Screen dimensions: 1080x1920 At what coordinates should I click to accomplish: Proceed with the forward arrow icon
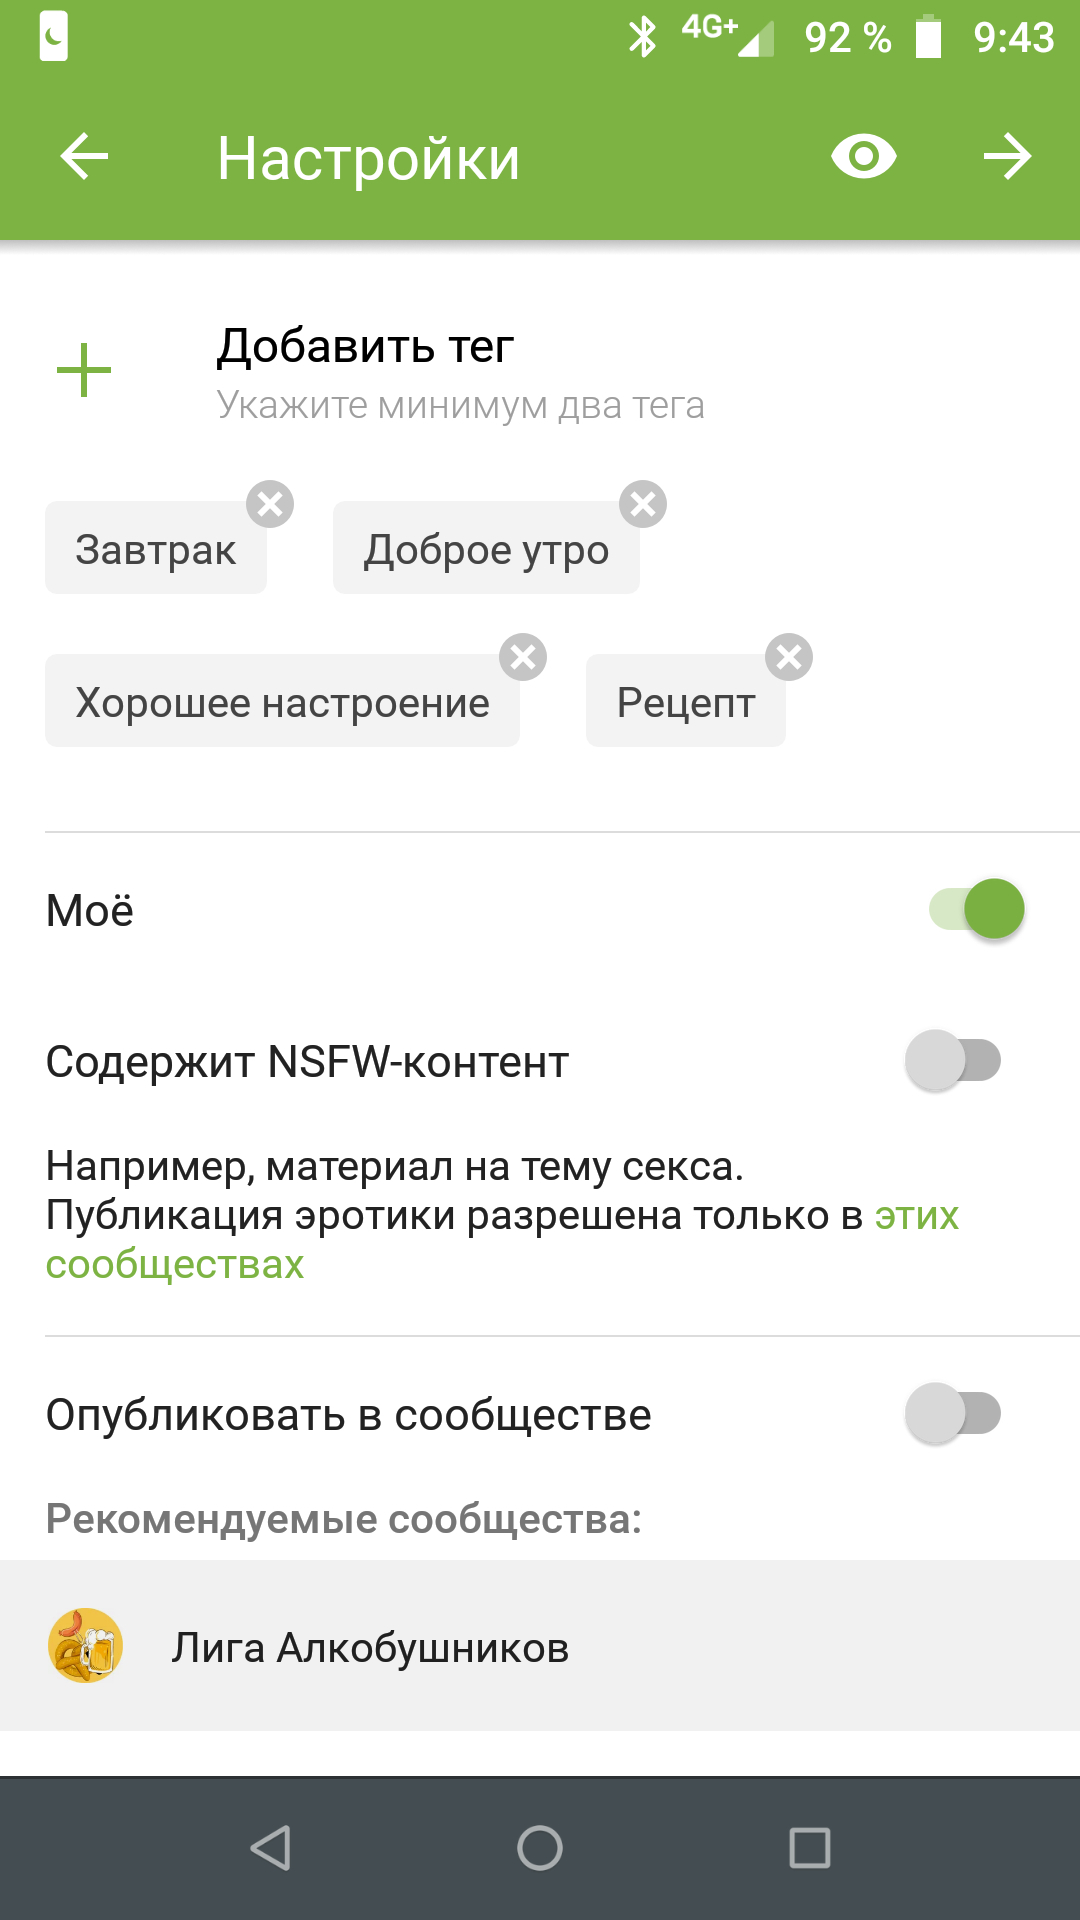[x=1007, y=157]
